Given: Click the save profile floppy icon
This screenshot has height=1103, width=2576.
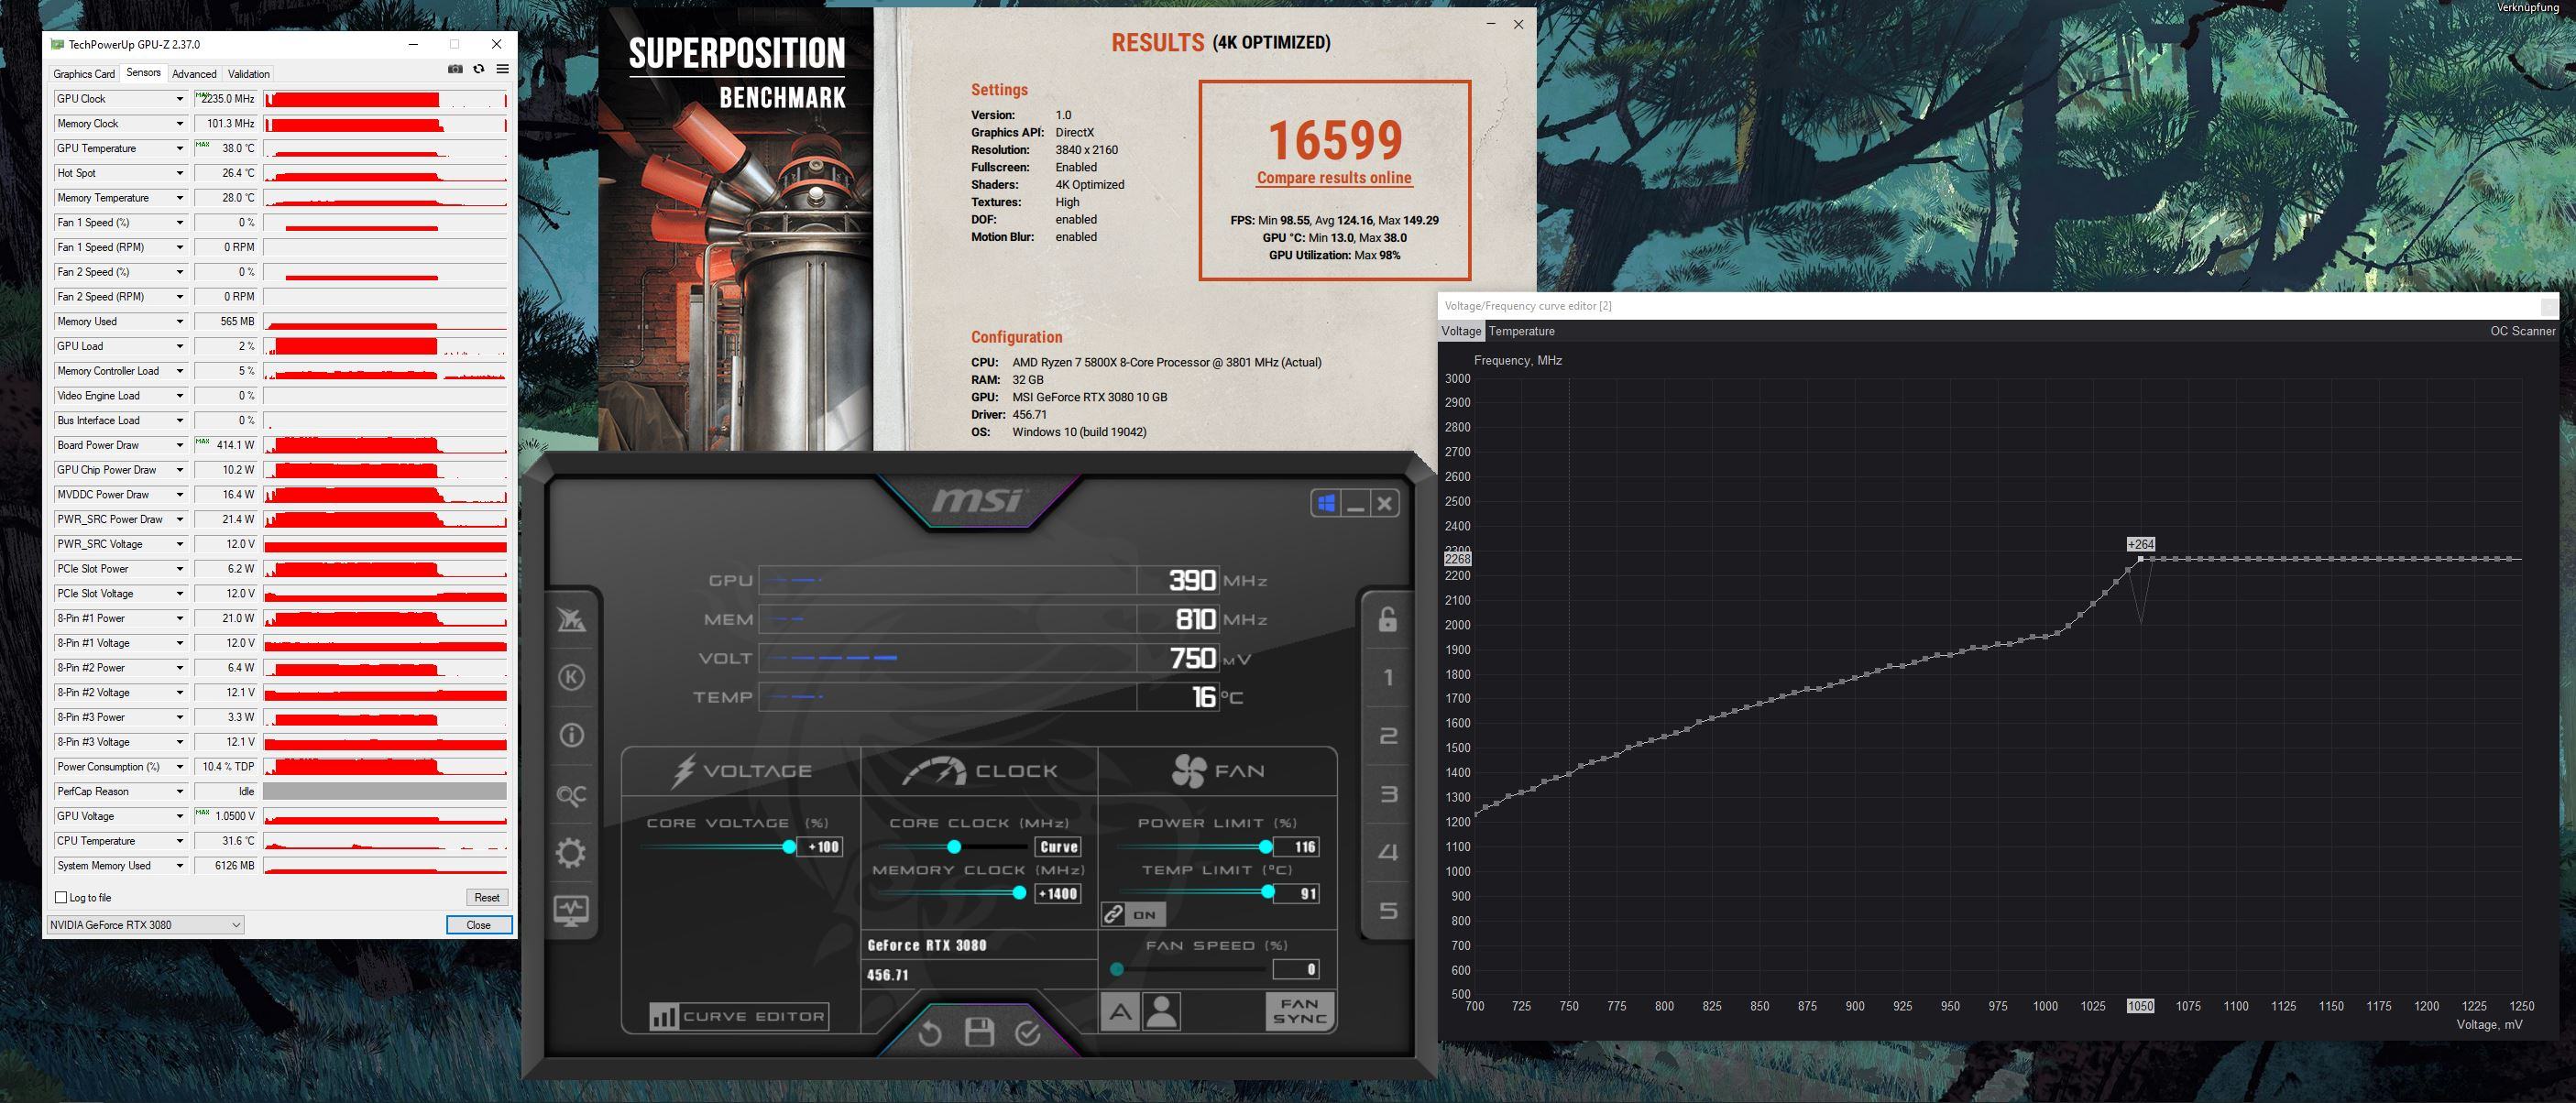Looking at the screenshot, I should tap(979, 1033).
